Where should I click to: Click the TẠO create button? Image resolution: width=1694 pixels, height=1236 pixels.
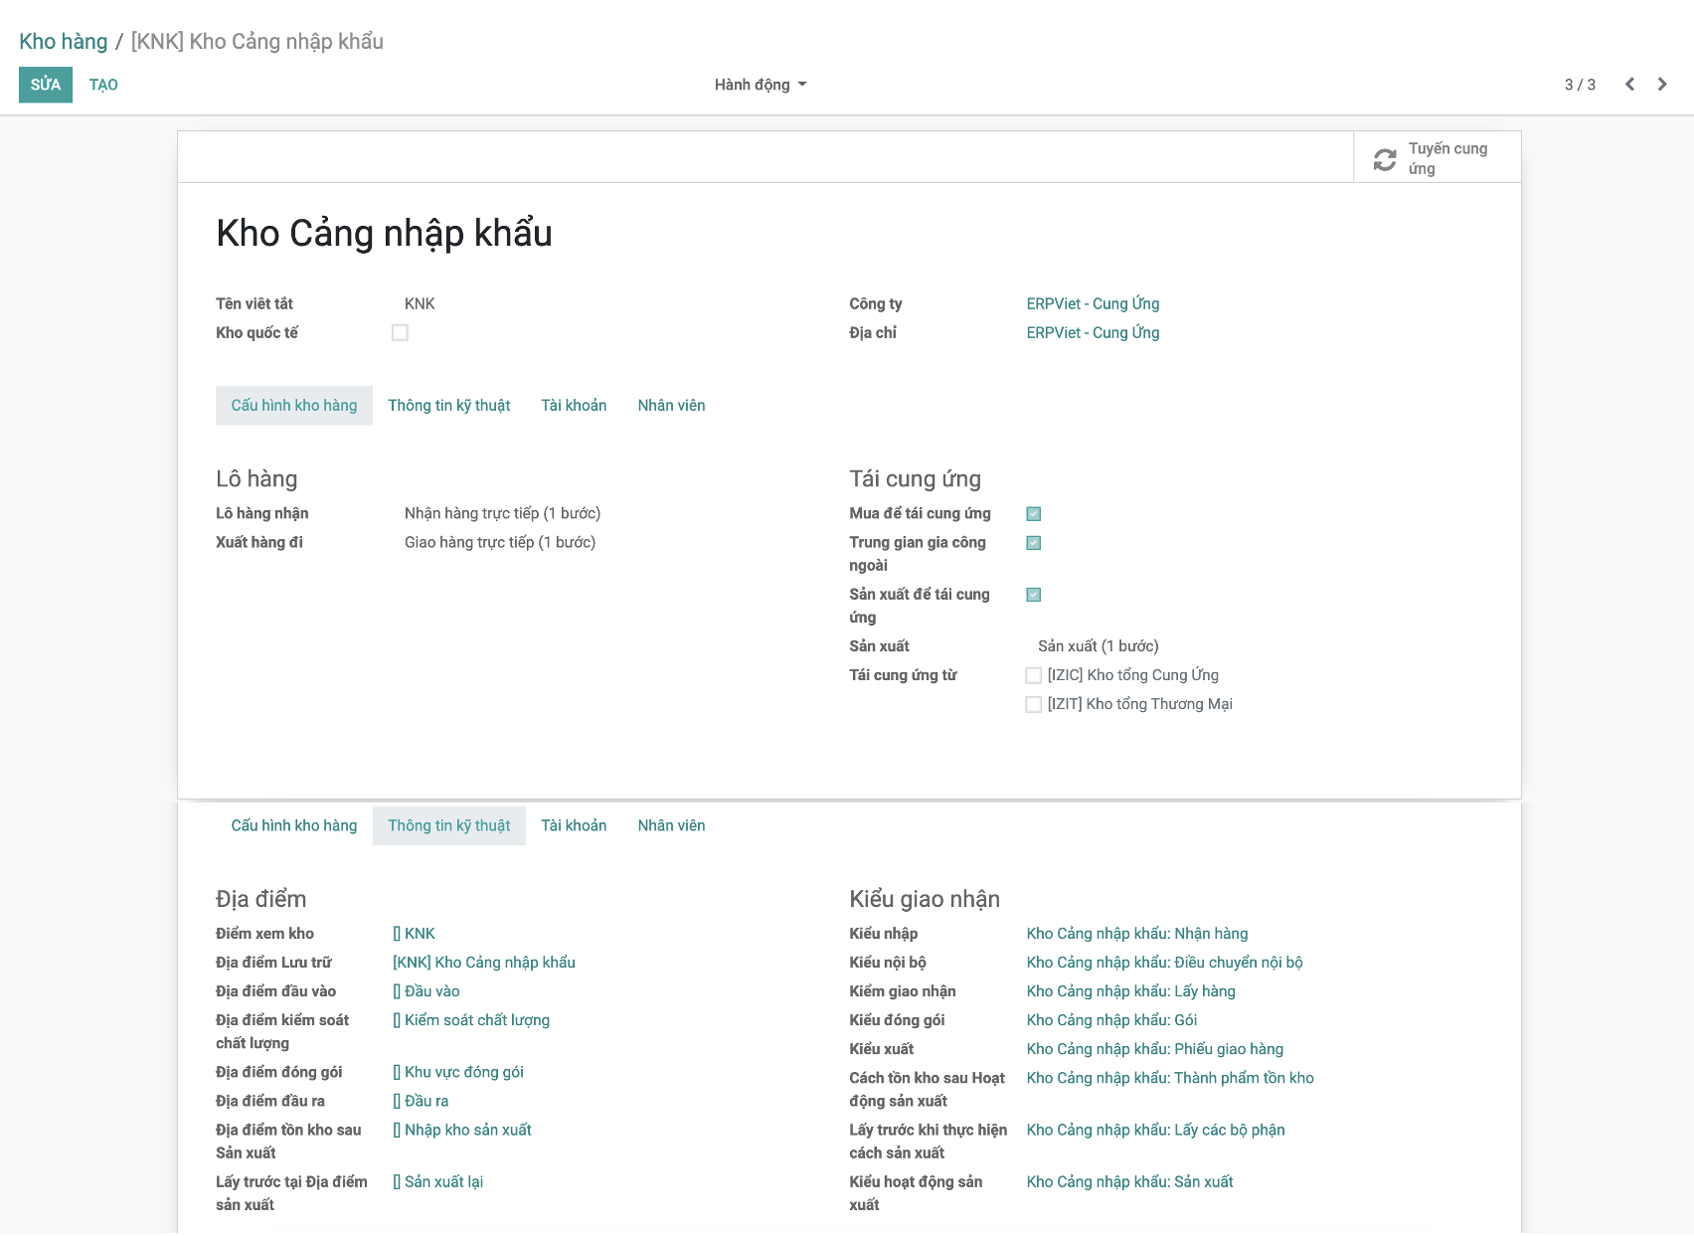pos(103,85)
